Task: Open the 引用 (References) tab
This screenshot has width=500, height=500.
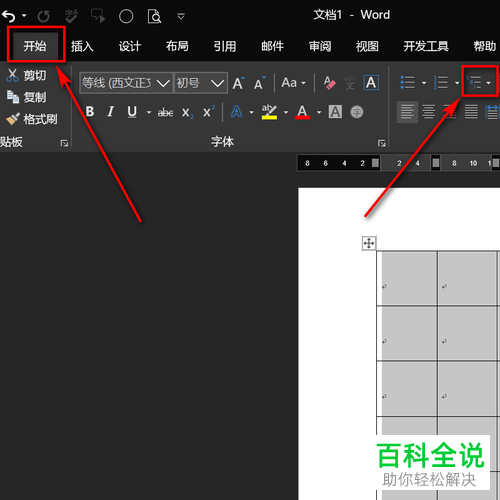Action: [x=225, y=46]
